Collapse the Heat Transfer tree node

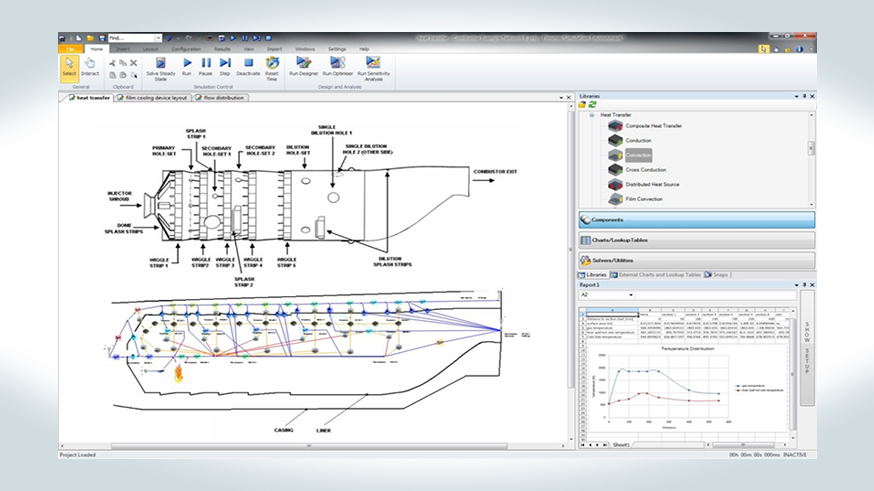click(x=591, y=115)
